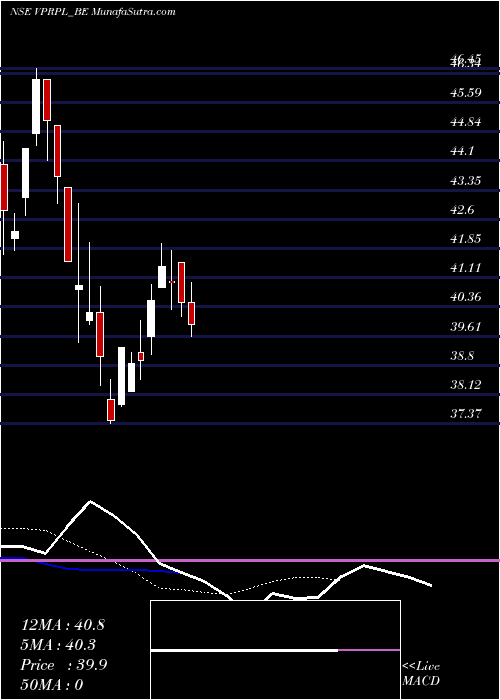
Task: Click the 44.1 price axis label
Action: 462,151
